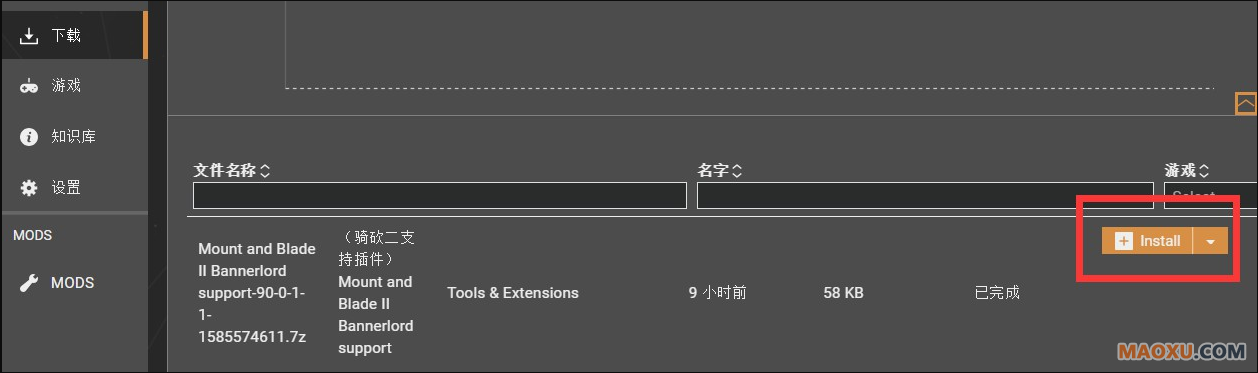Screen dimensions: 1258x373
Task: Open the 游戏 Select filter dropdown
Action: 1210,196
